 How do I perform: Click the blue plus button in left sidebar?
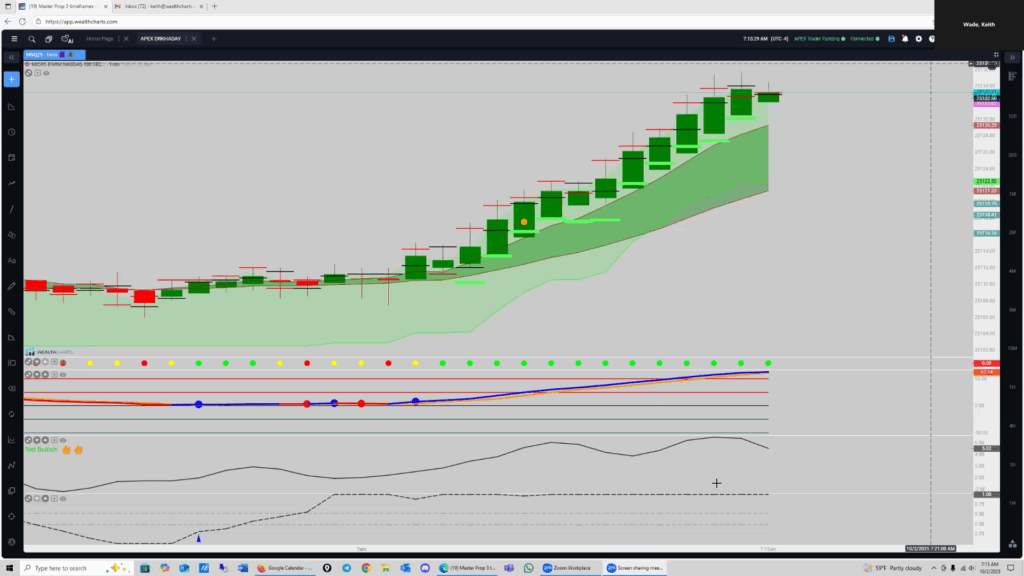point(11,79)
